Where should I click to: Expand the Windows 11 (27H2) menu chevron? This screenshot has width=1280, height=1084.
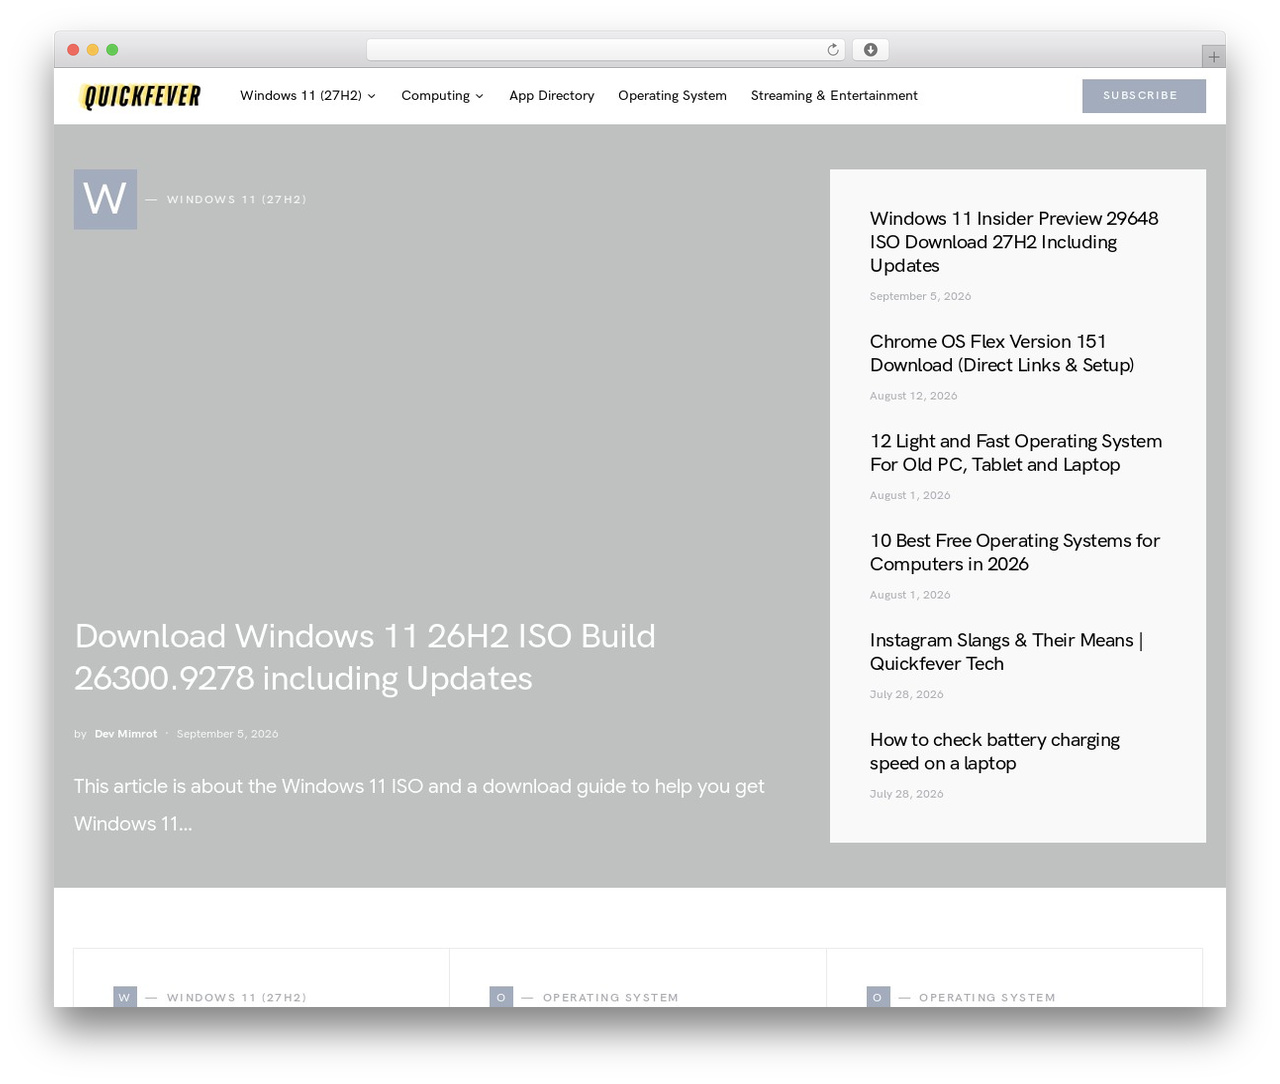coord(371,96)
